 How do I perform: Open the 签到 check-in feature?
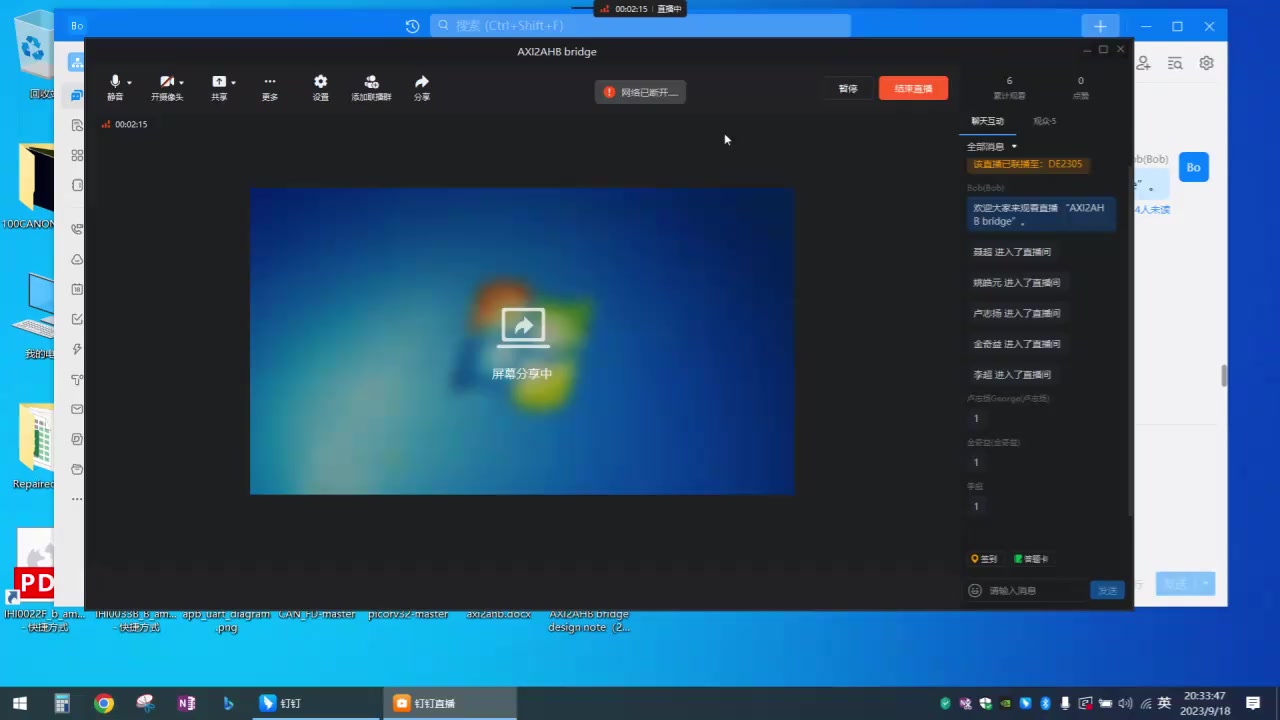click(x=984, y=559)
